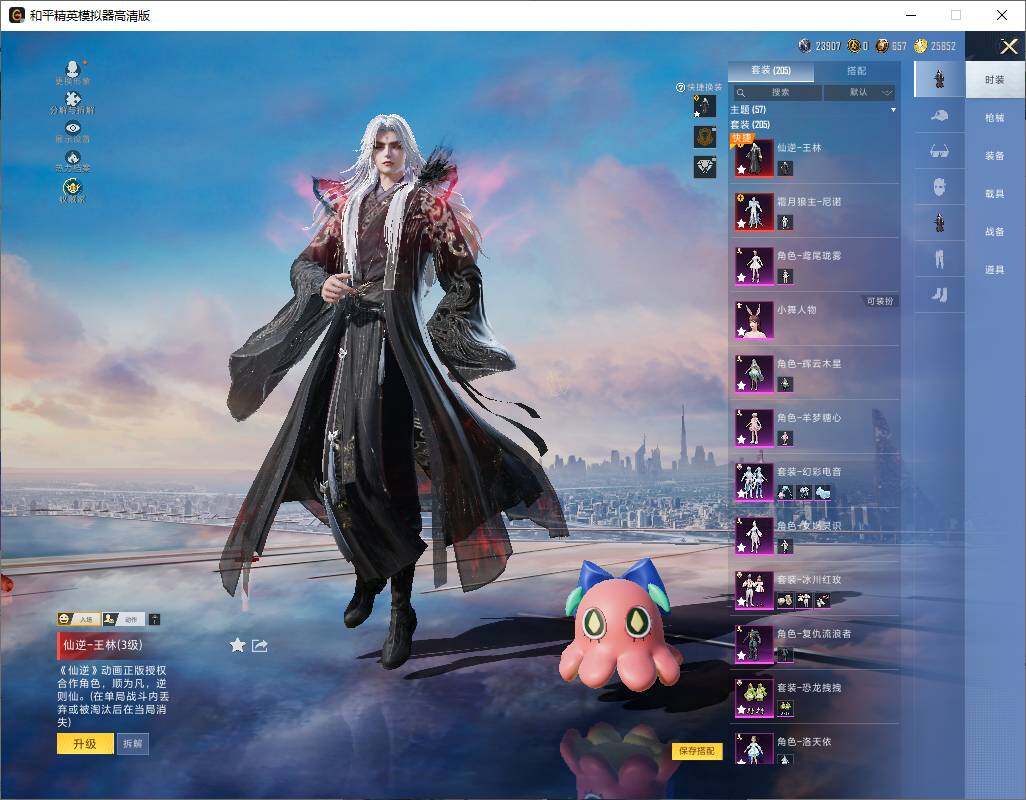Open the pants category icon
Screen dimensions: 1026x800
(940, 260)
